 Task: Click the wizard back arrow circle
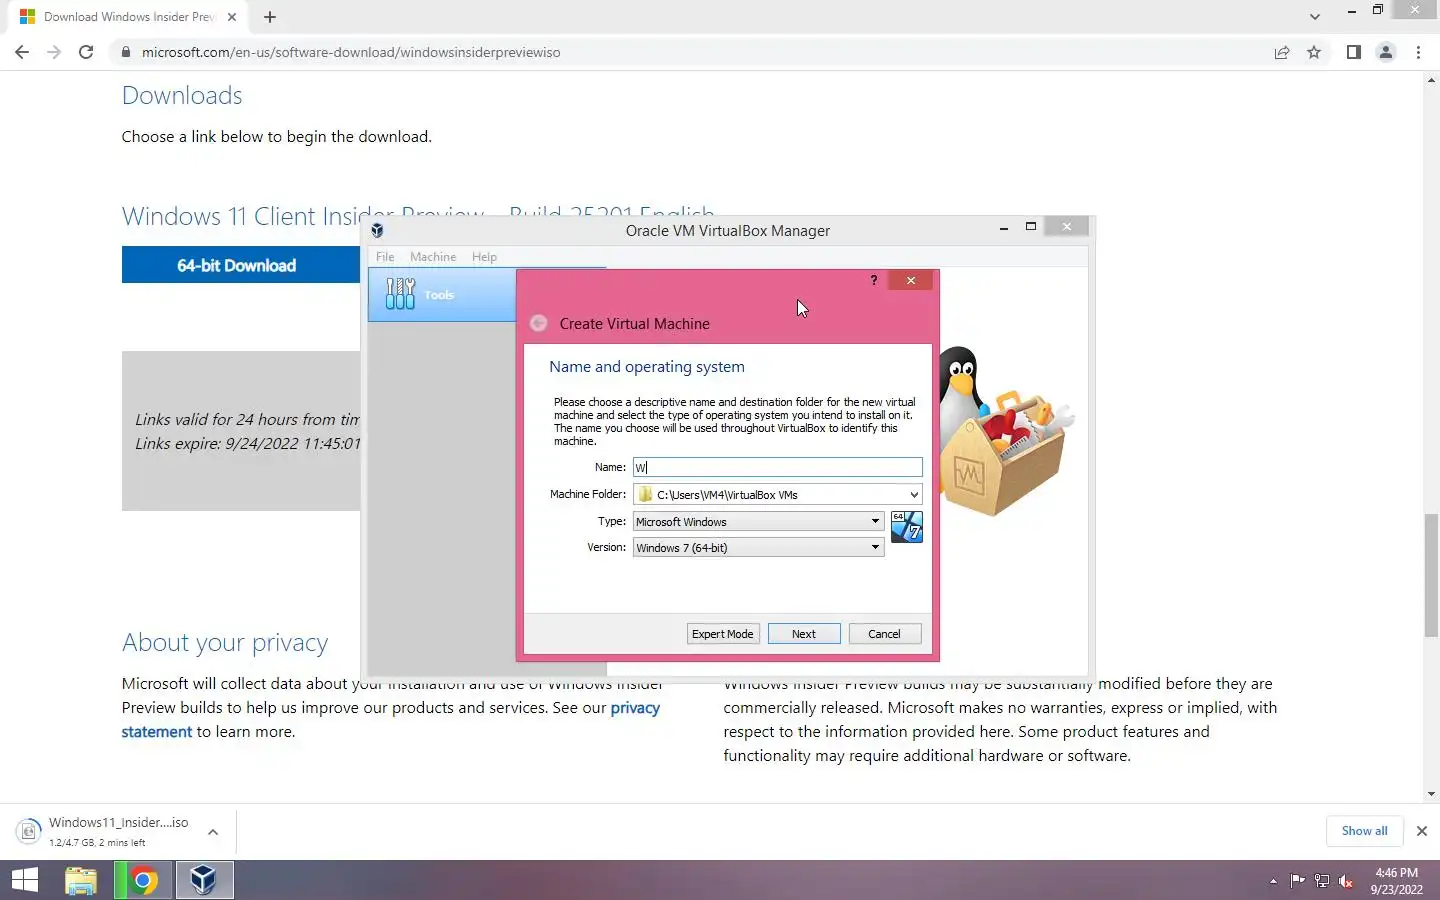(x=538, y=323)
